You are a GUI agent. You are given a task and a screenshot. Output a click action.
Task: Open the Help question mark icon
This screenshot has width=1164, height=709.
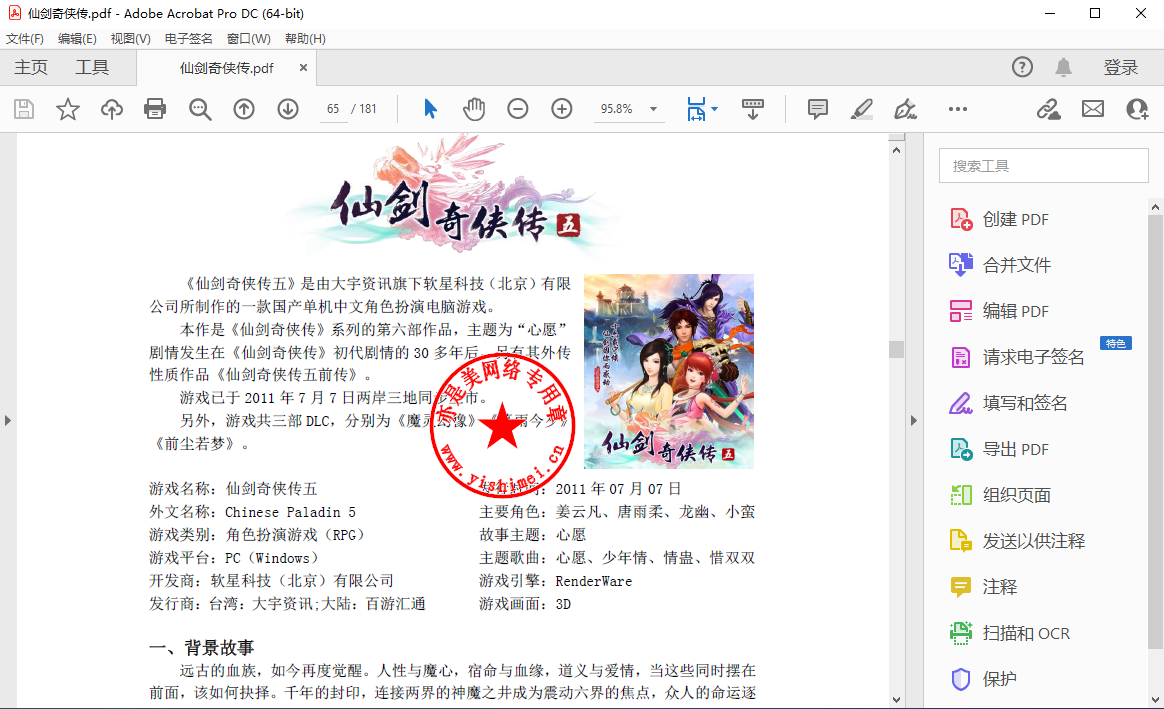tap(1022, 68)
